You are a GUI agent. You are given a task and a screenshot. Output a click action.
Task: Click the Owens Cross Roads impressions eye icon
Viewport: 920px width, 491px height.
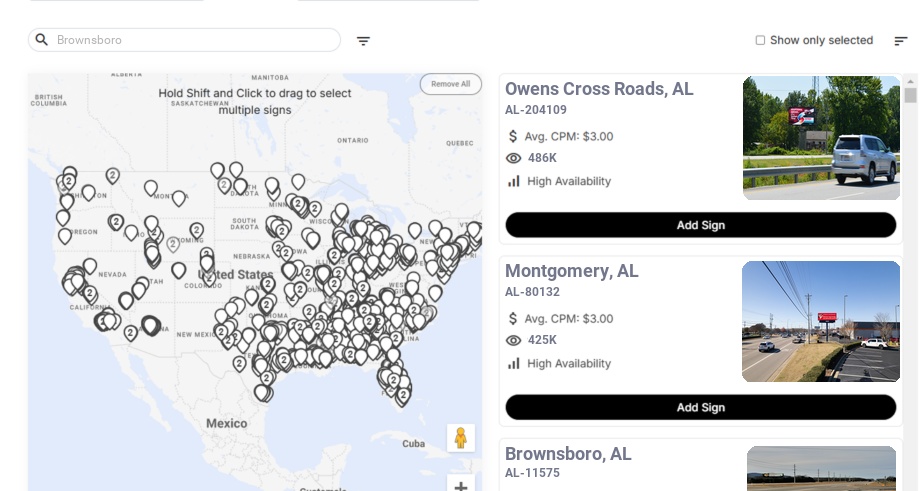[x=514, y=158]
